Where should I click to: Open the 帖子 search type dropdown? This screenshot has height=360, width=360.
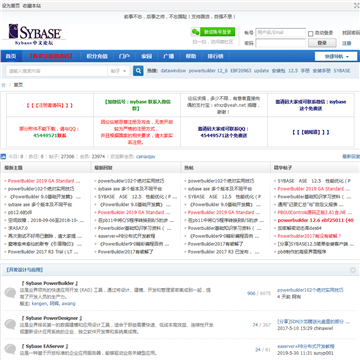[x=119, y=71]
